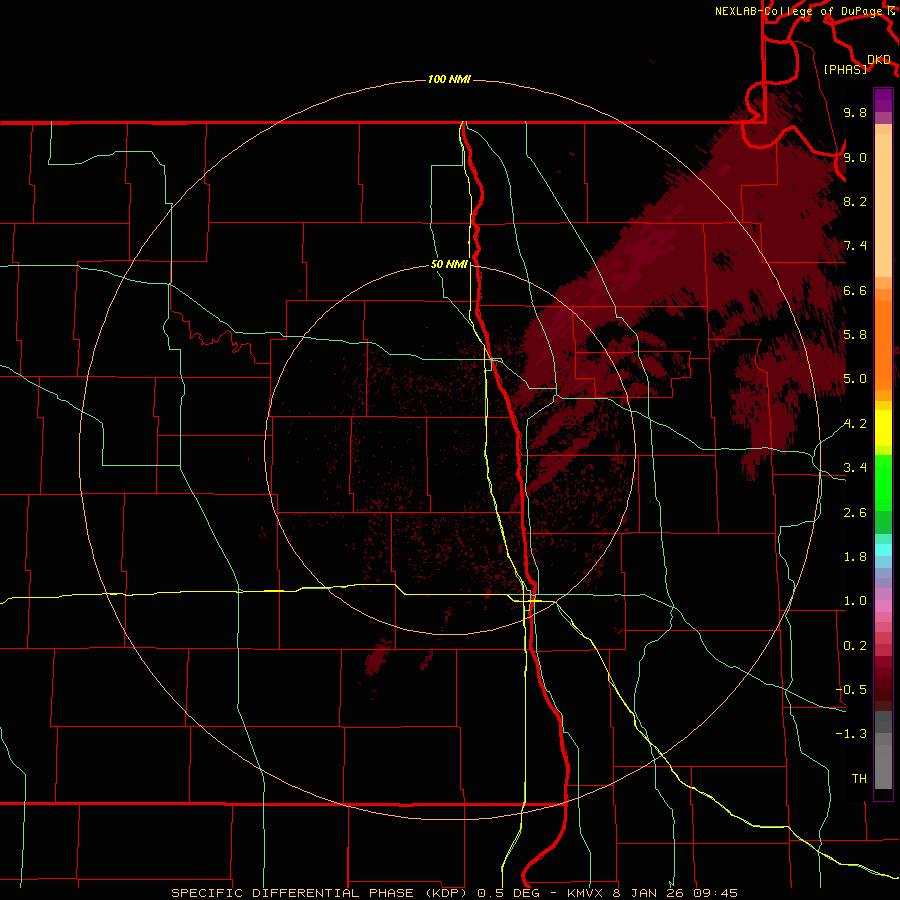Click the 6.6 scale value
Screen dimensions: 900x900
[x=855, y=290]
